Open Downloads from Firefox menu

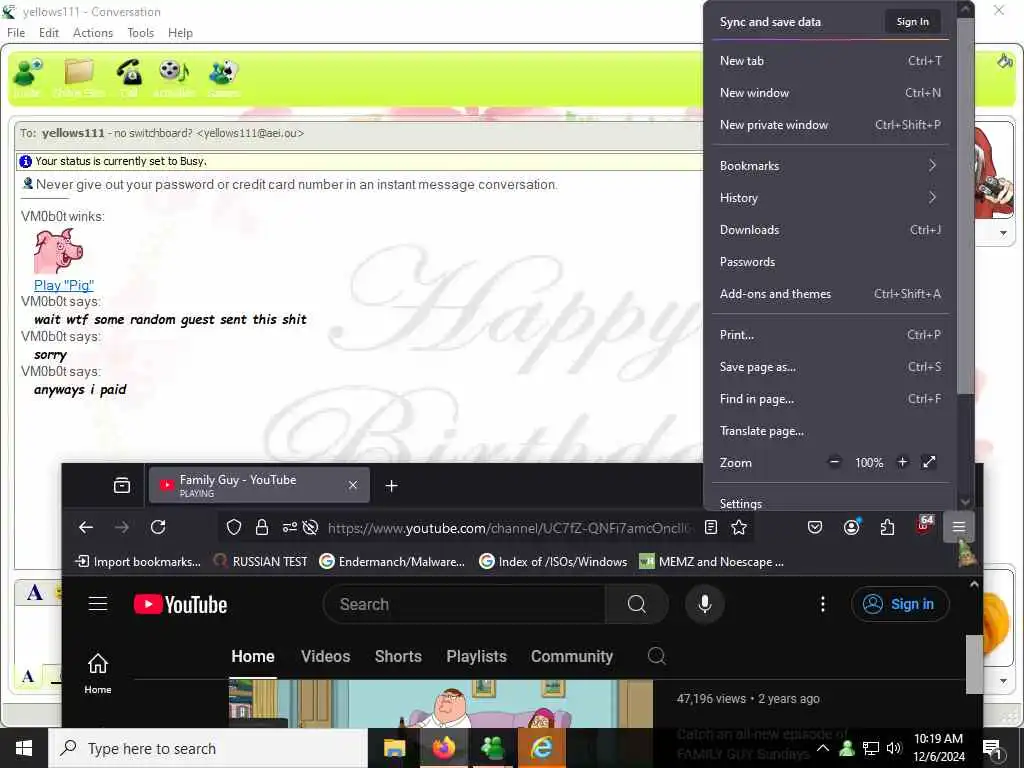click(829, 230)
